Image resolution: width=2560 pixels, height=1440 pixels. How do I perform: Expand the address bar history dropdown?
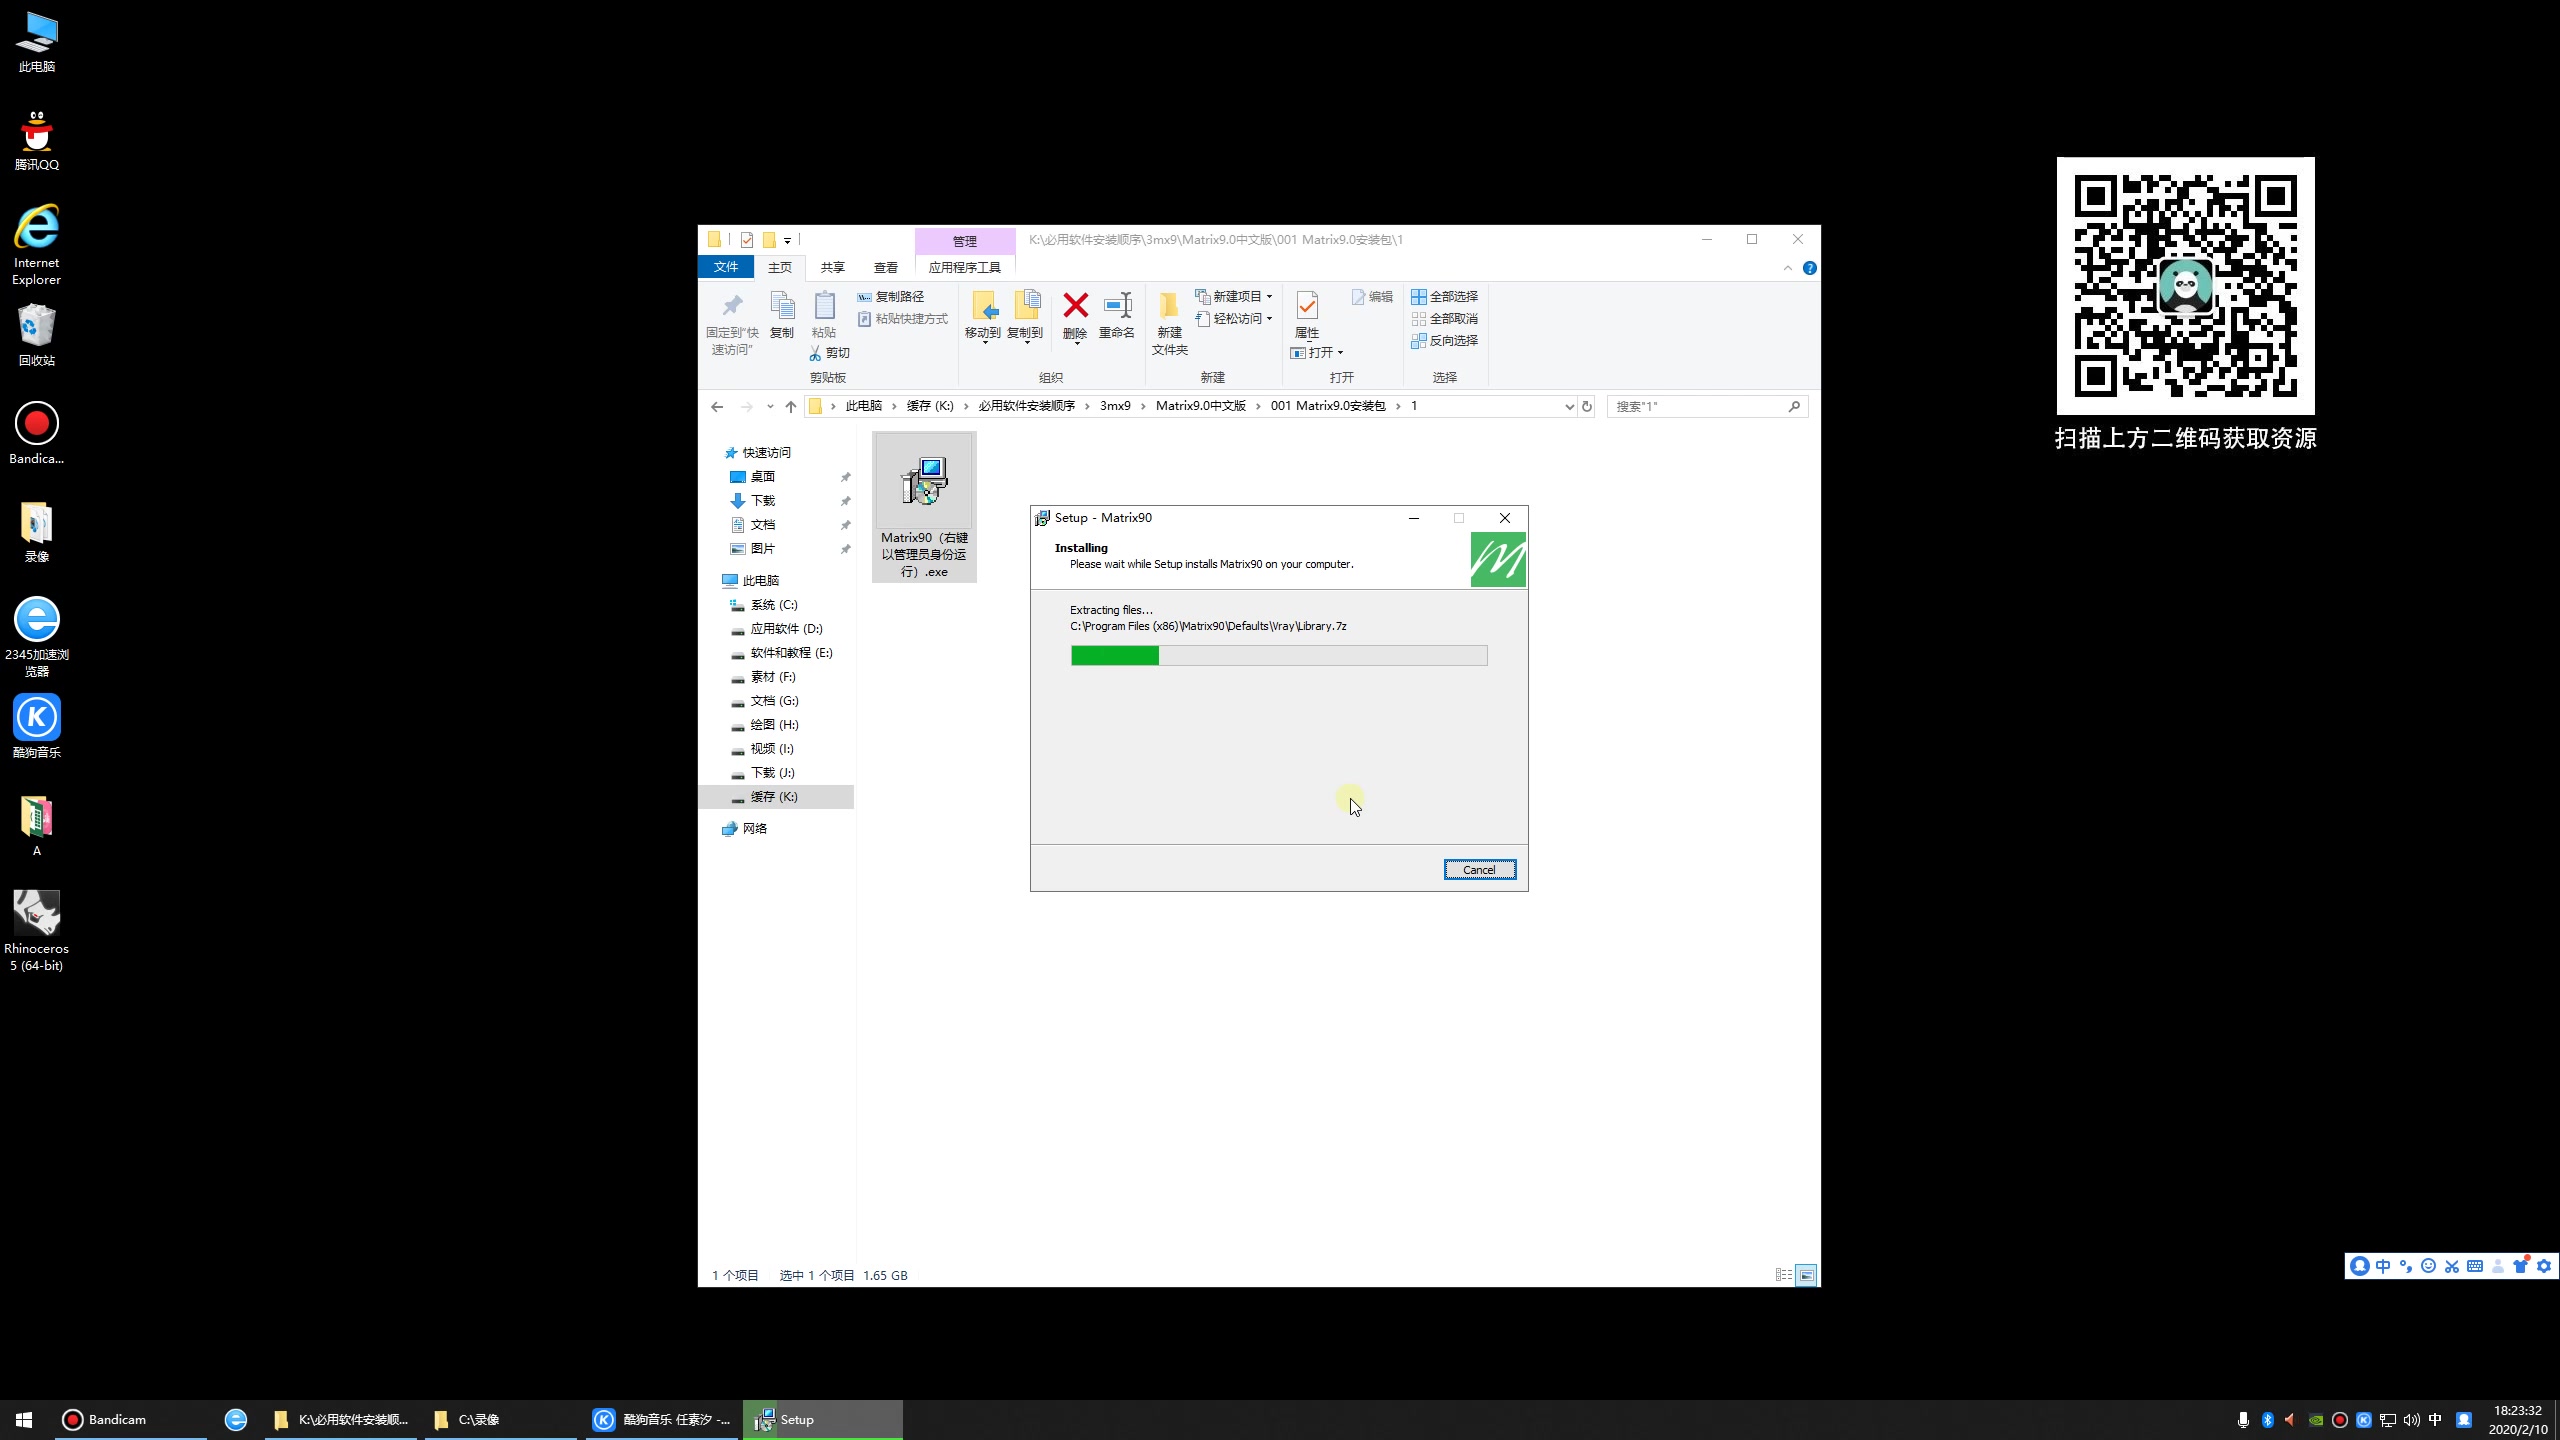click(1569, 407)
